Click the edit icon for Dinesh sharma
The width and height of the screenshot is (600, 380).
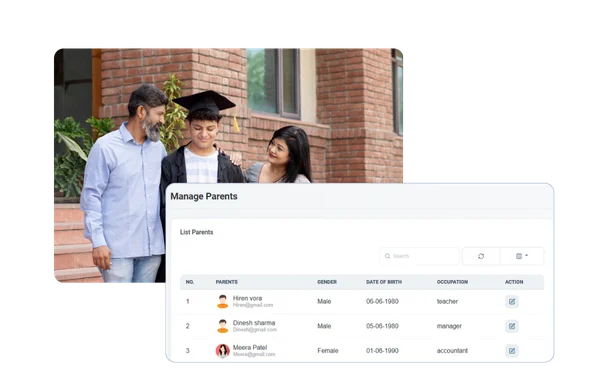512,326
